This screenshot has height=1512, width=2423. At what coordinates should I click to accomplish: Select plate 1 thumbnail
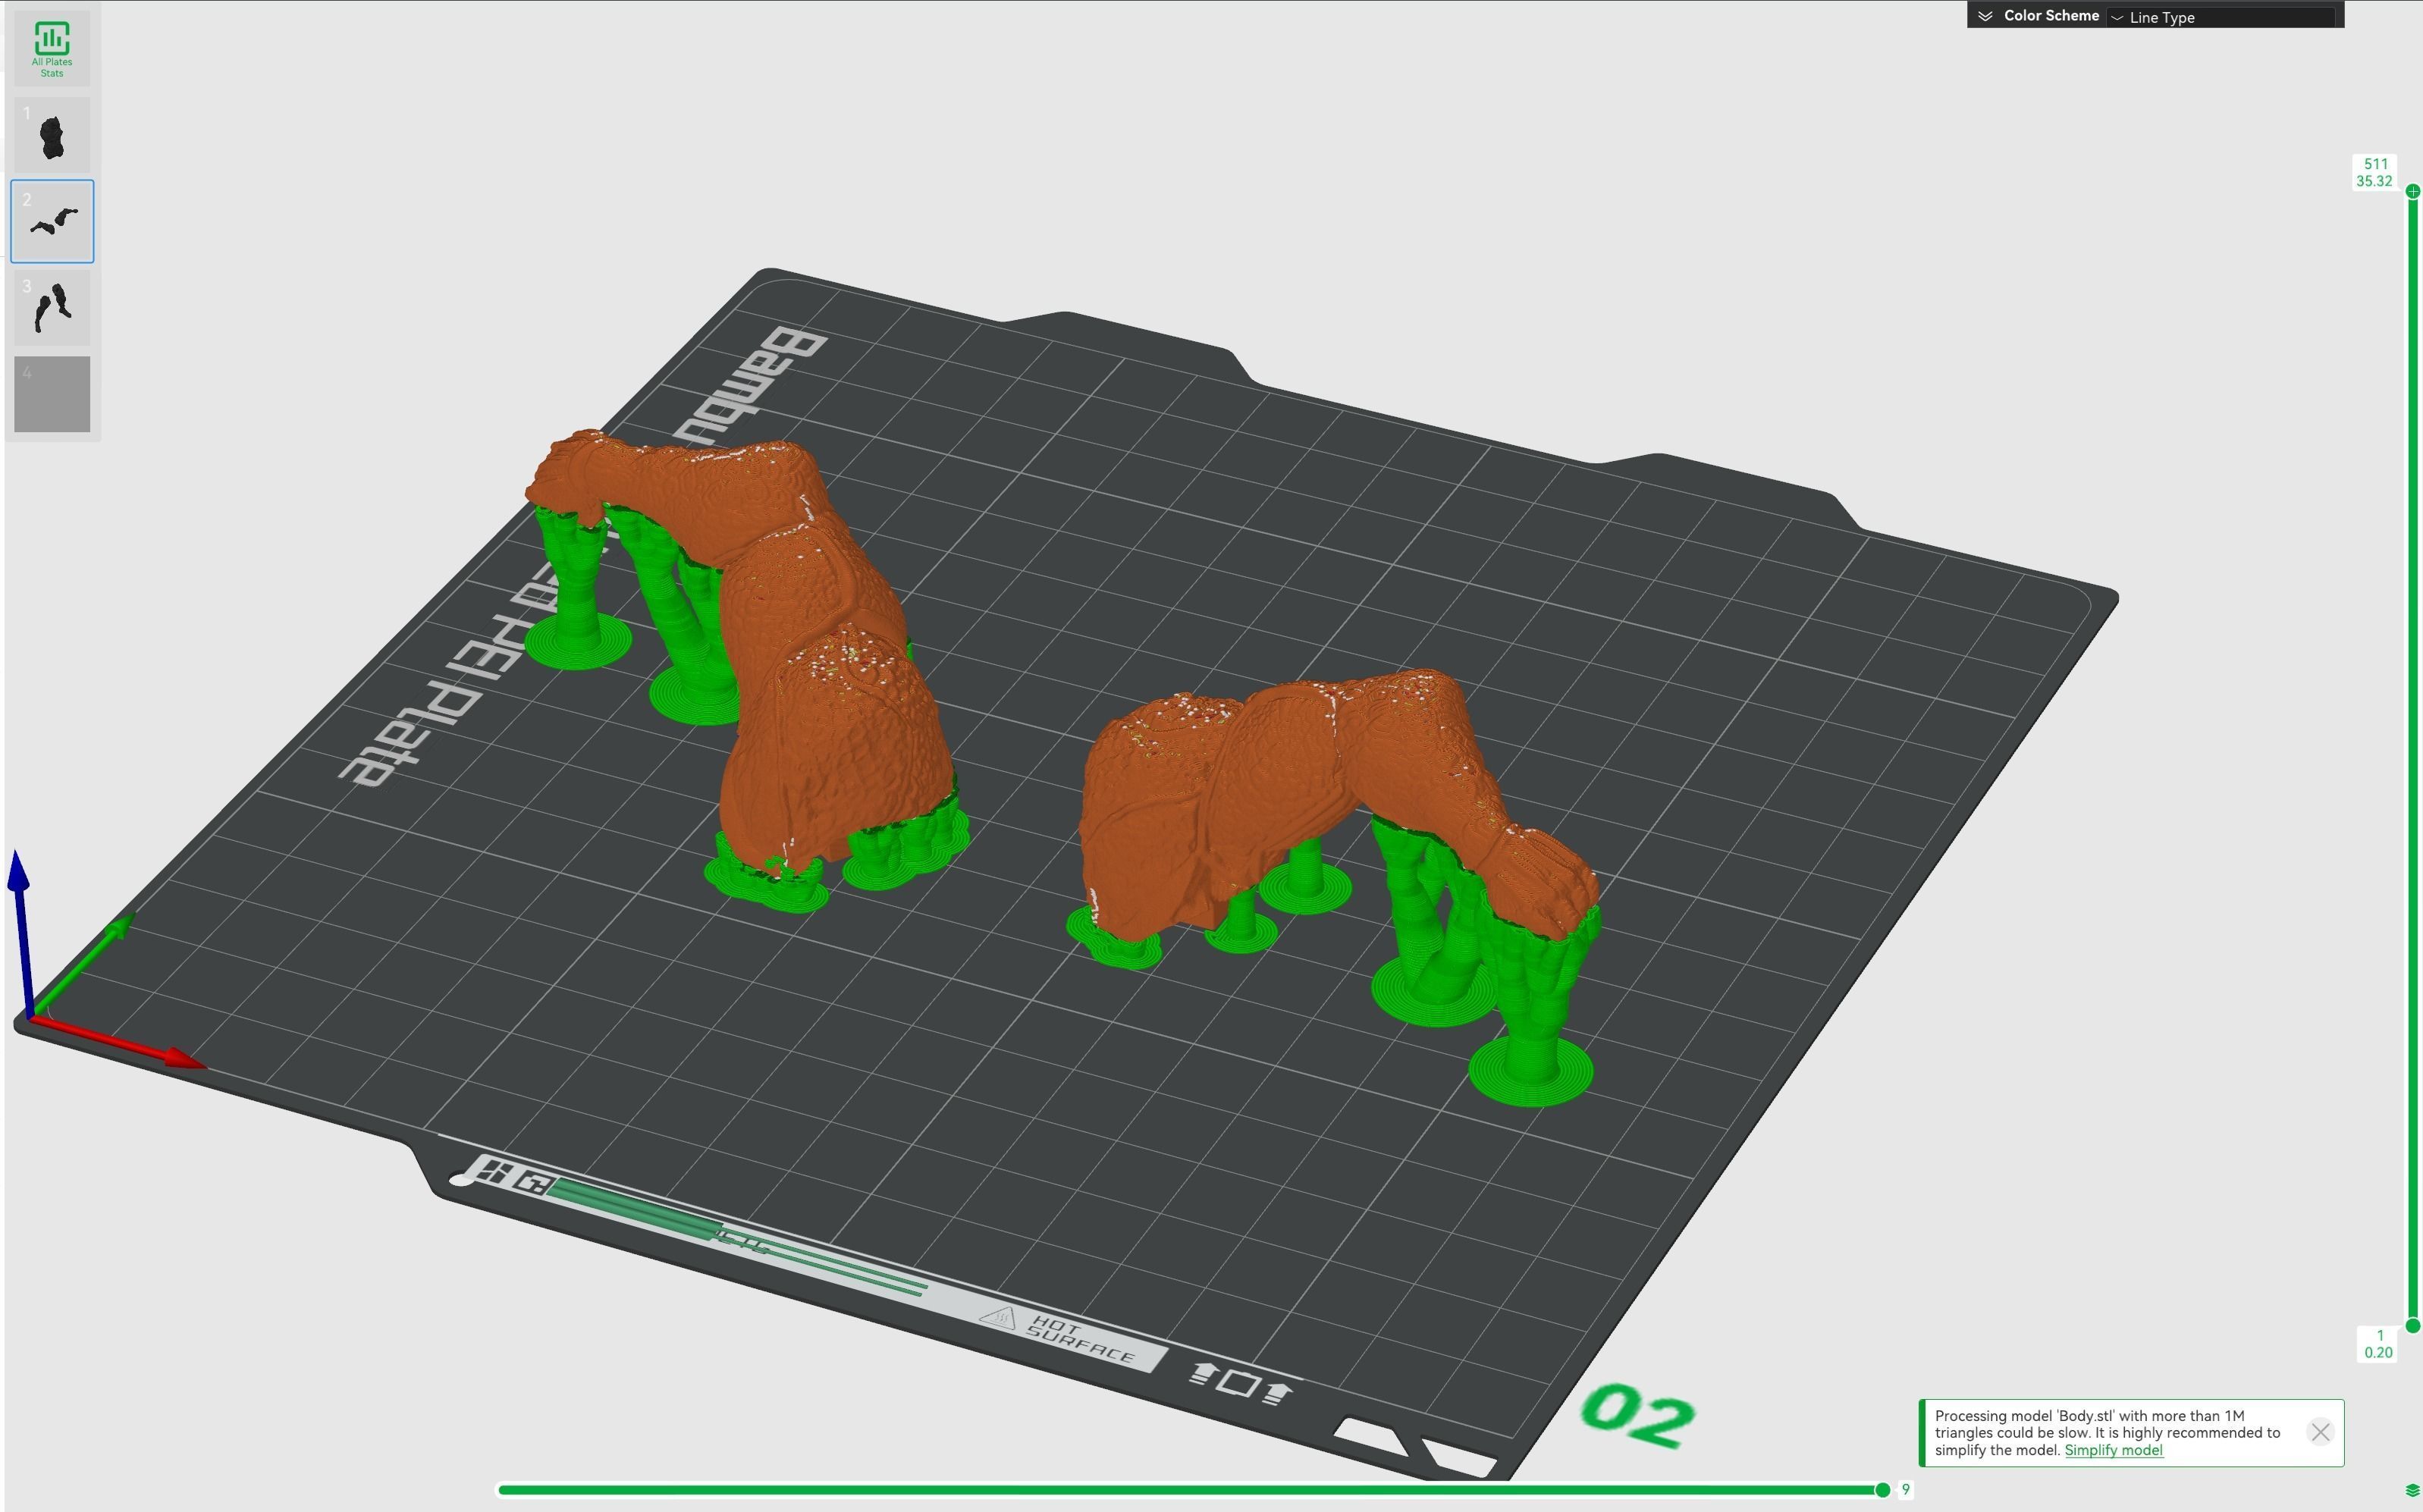pyautogui.click(x=52, y=135)
